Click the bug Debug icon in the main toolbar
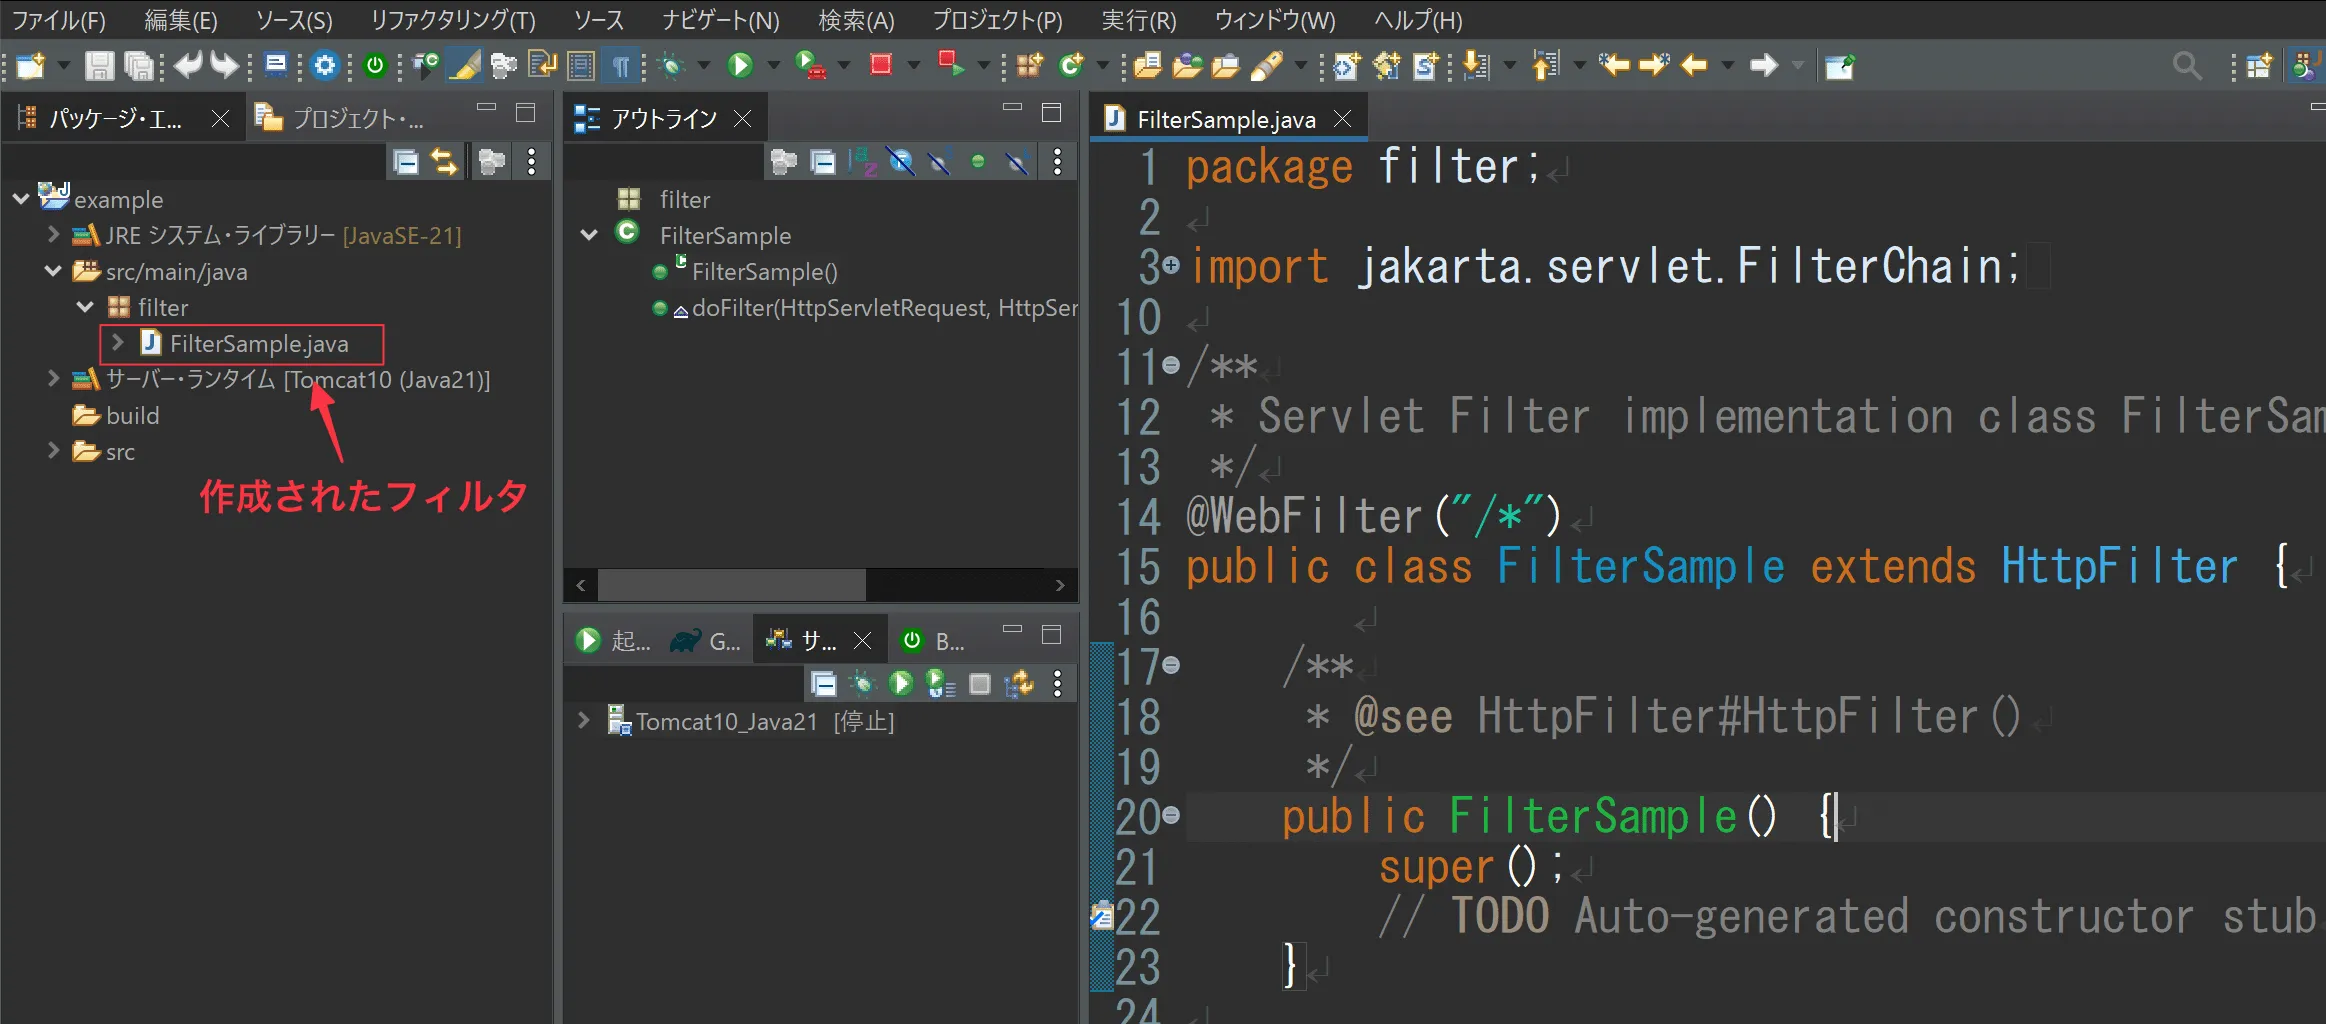The width and height of the screenshot is (2326, 1024). pos(672,66)
